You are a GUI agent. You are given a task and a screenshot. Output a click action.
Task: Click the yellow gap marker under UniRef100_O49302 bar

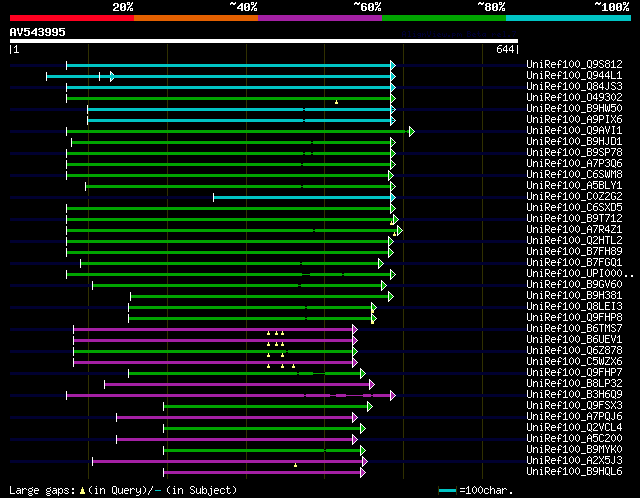coord(336,102)
